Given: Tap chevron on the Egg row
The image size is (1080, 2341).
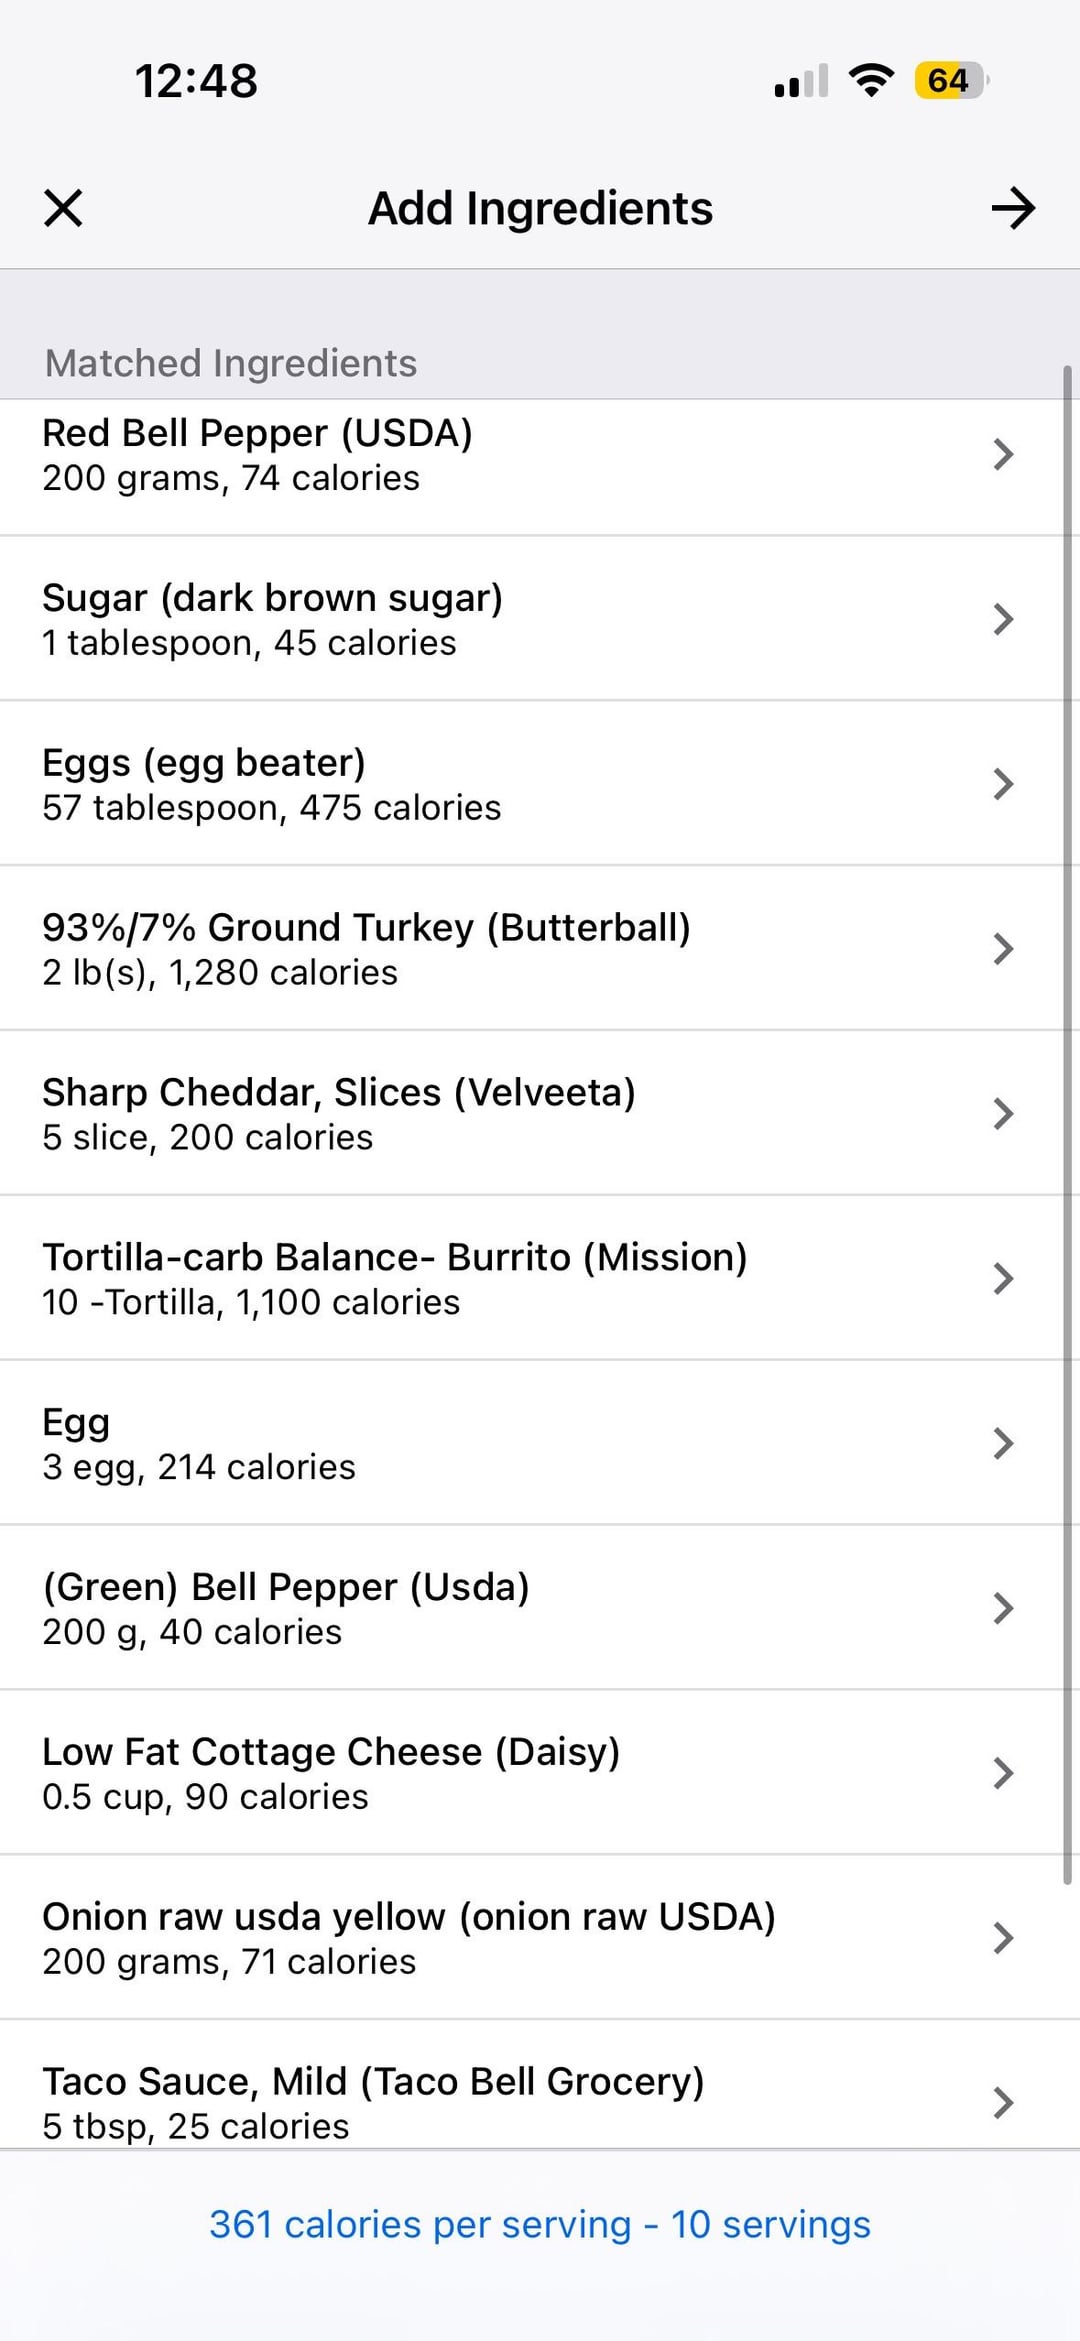Looking at the screenshot, I should 1003,1444.
